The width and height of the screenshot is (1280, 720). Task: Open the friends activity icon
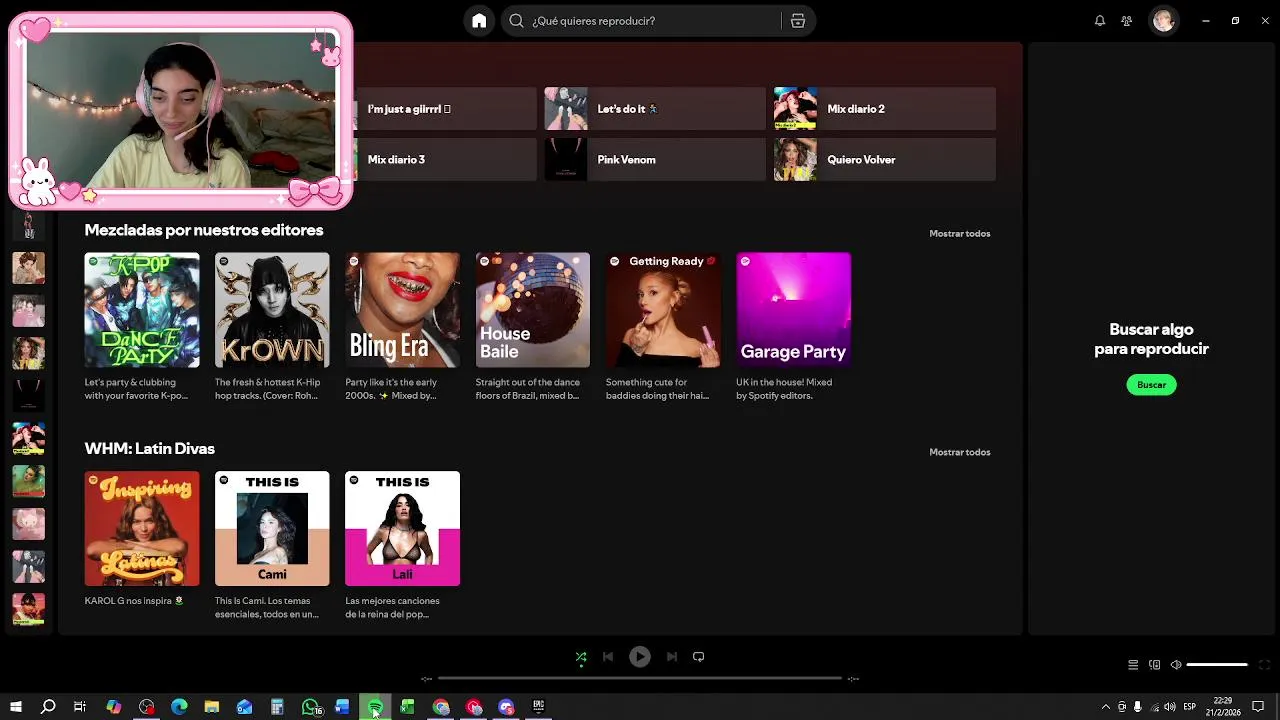pyautogui.click(x=1127, y=21)
